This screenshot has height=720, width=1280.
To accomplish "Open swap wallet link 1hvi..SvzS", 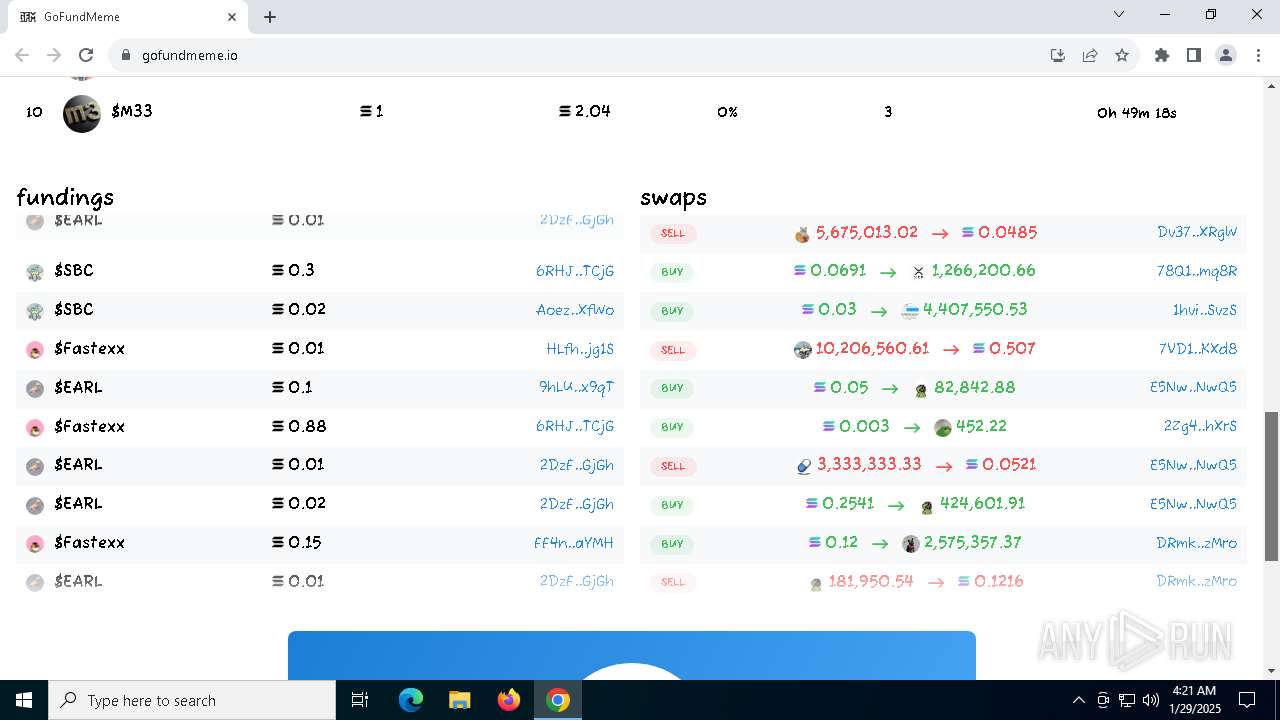I will coord(1205,310).
